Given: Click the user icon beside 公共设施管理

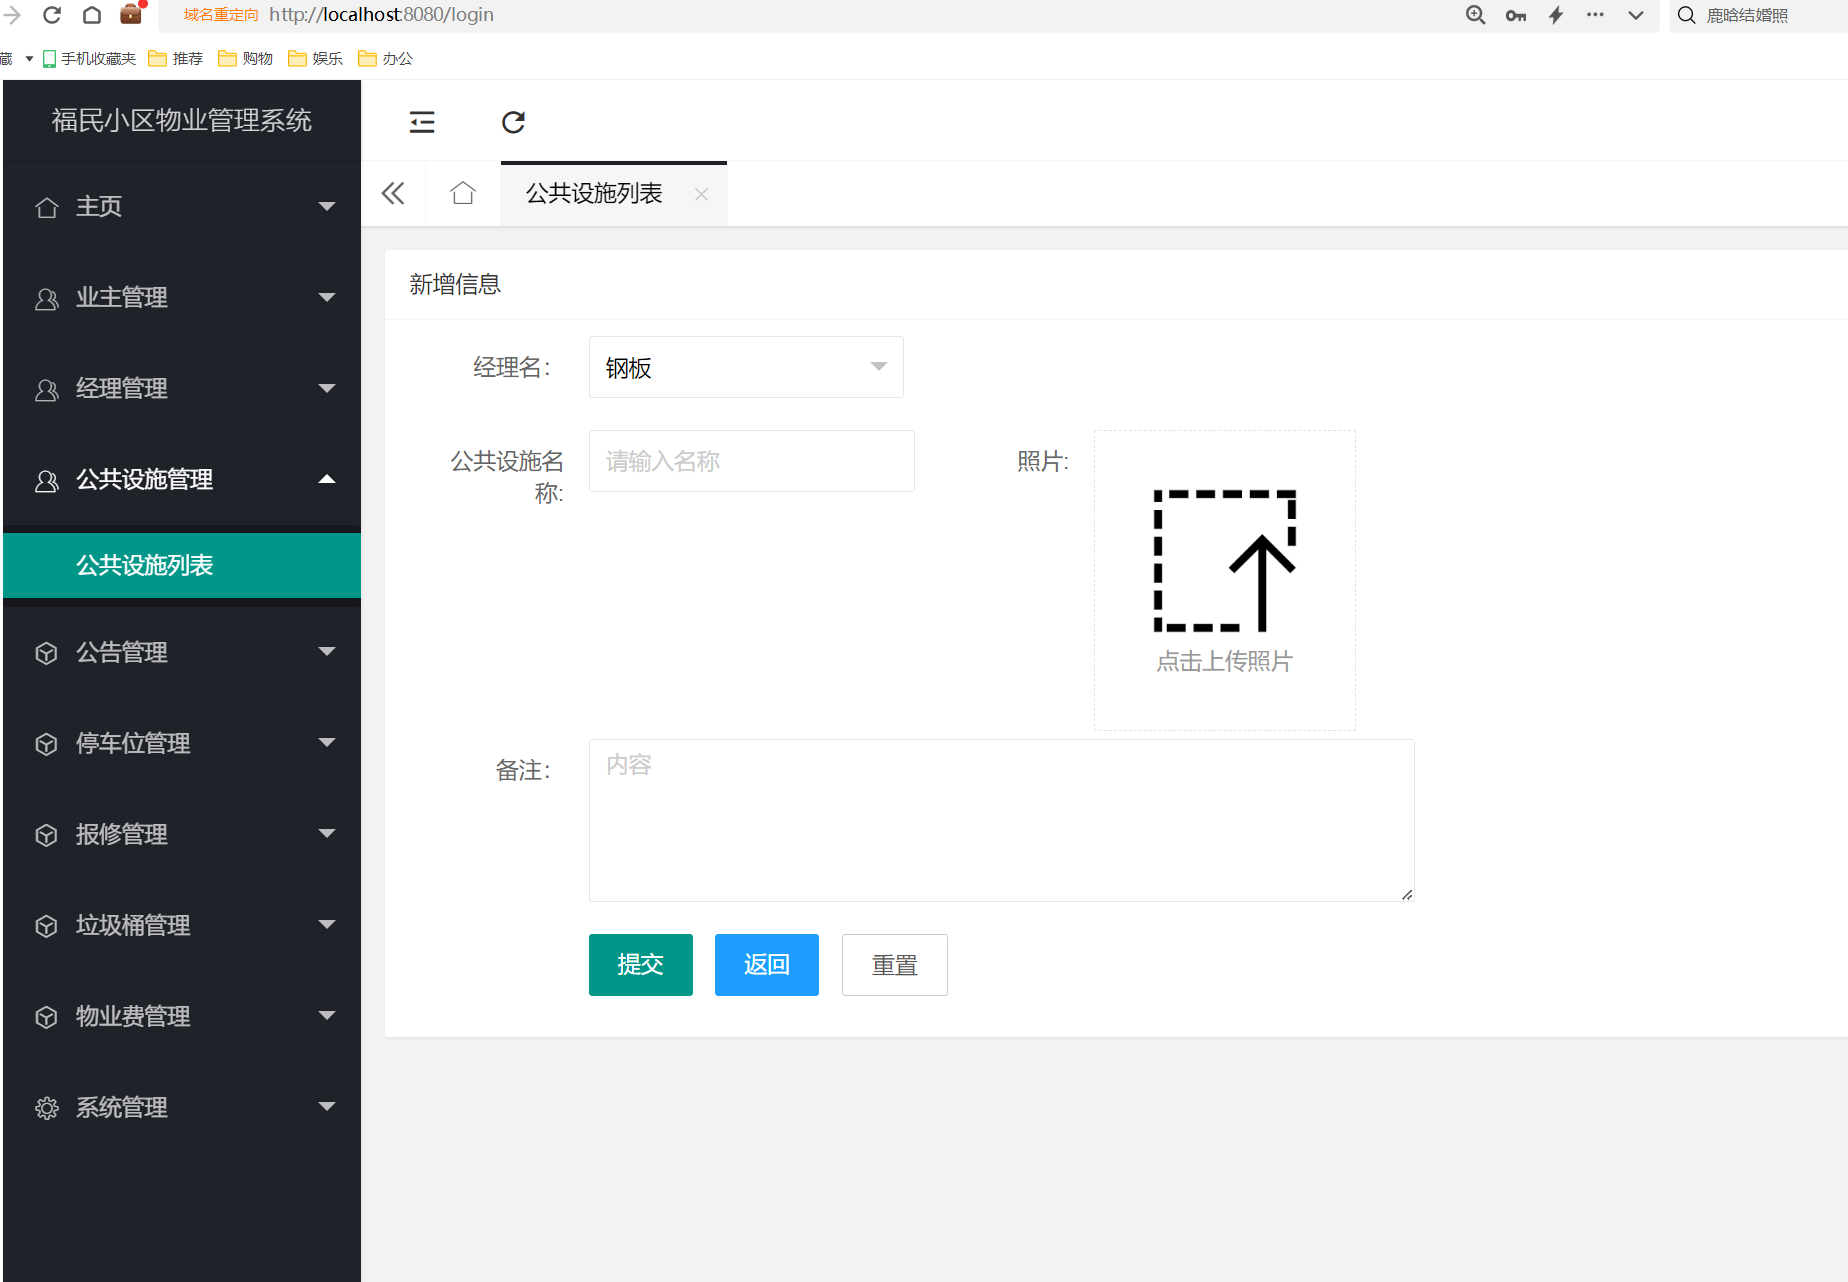Looking at the screenshot, I should (47, 480).
